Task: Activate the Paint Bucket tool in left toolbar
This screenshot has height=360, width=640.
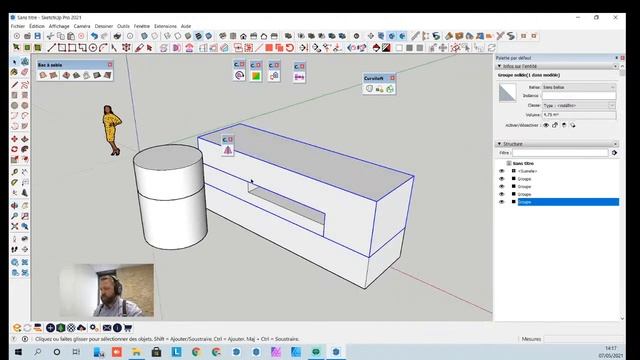Action: tap(15, 72)
